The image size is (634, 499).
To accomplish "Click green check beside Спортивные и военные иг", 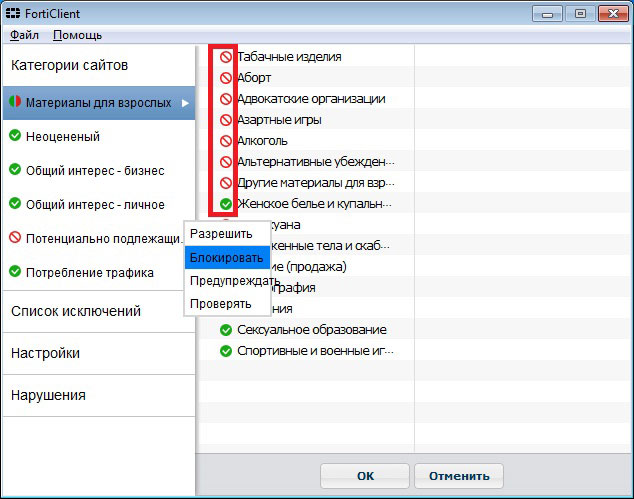I will (x=226, y=351).
